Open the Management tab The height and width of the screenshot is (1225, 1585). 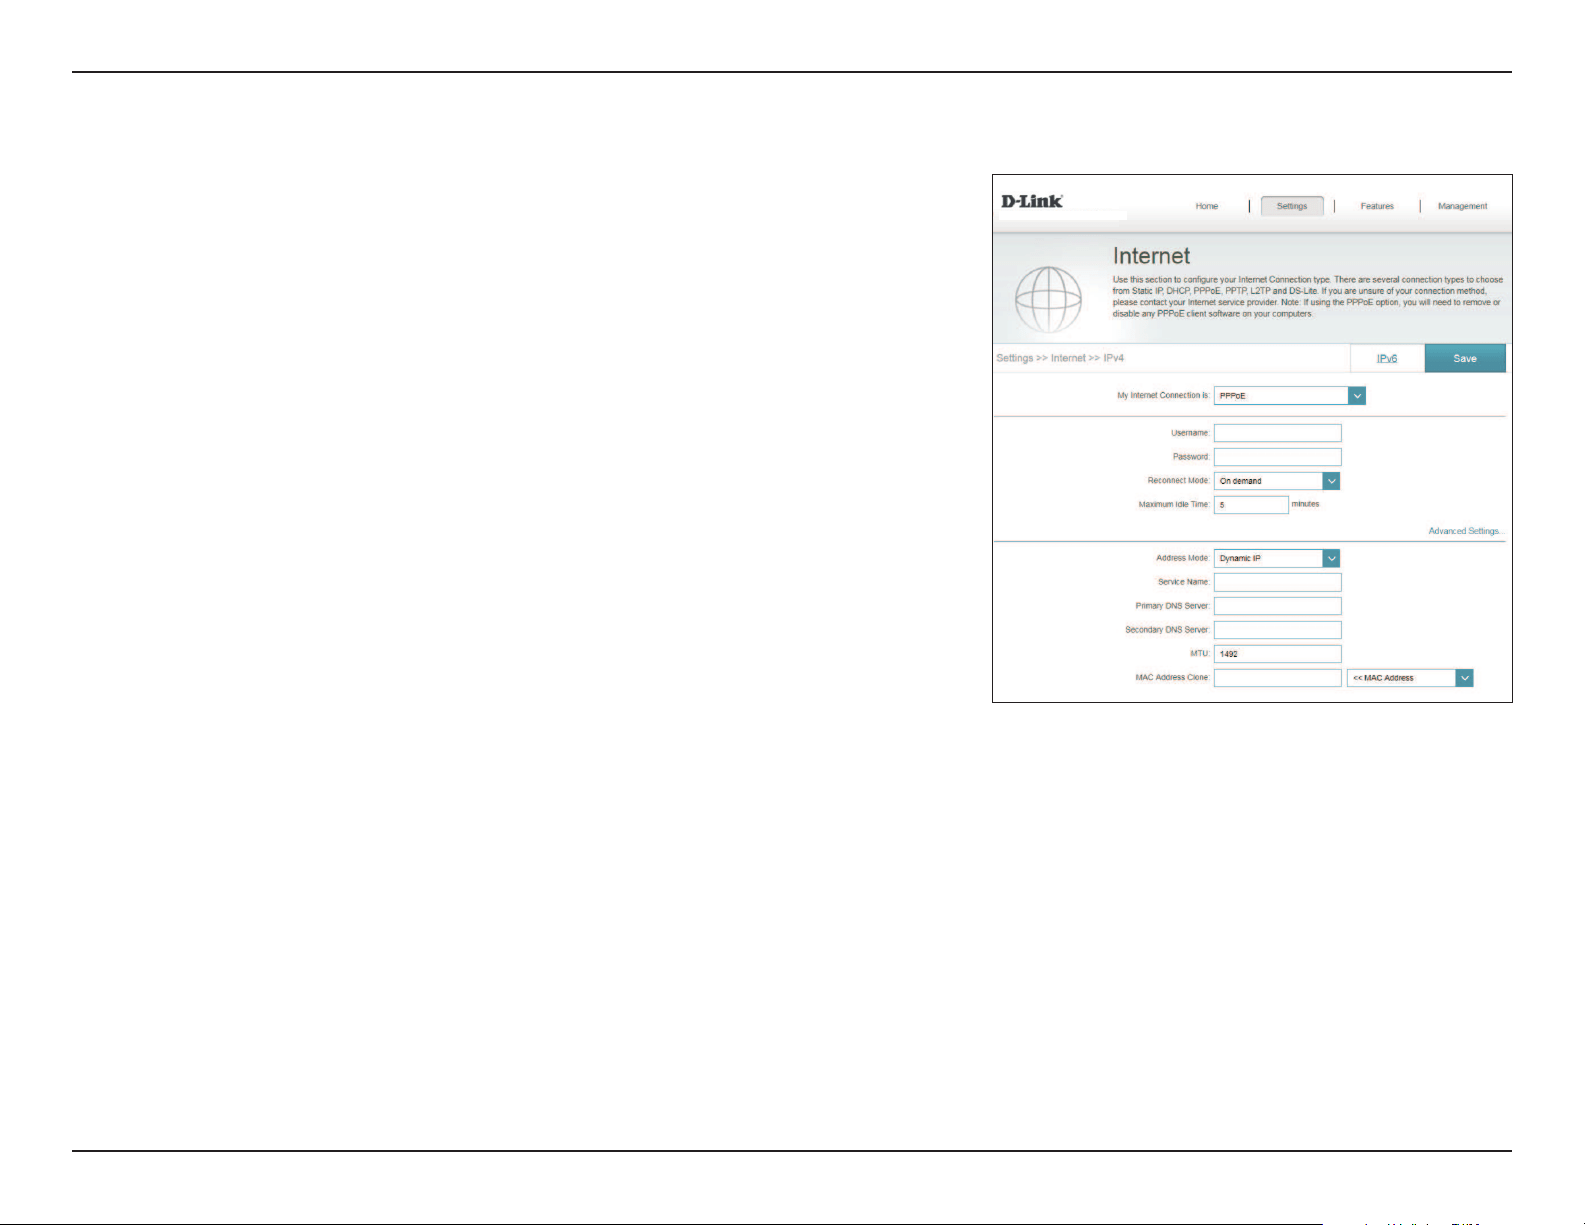pos(1462,206)
